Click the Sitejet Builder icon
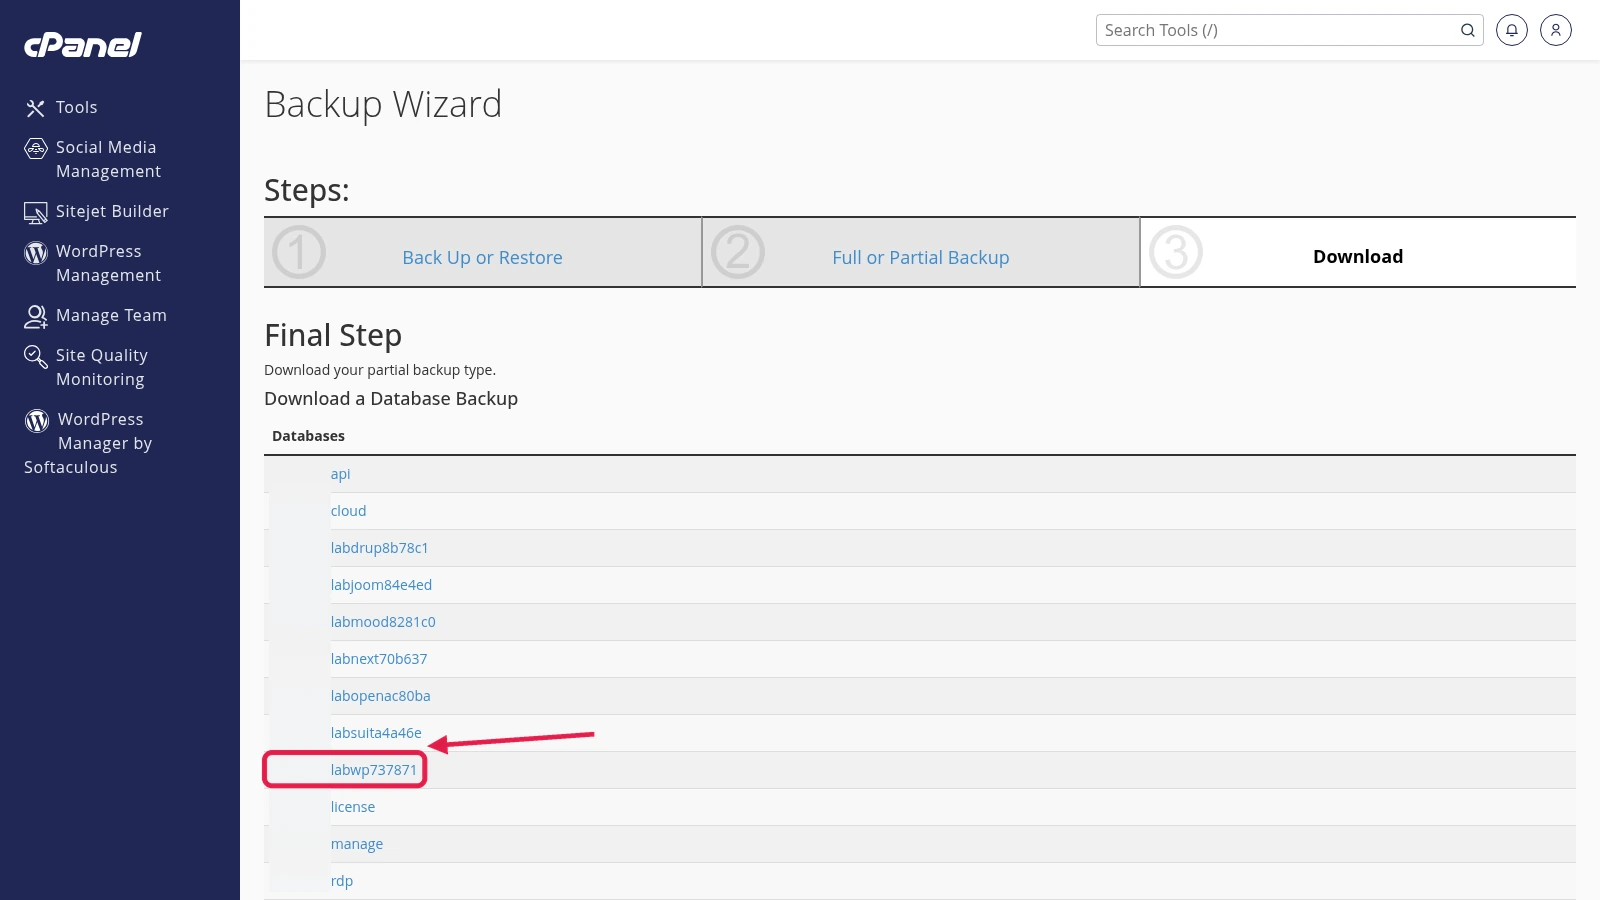Image resolution: width=1600 pixels, height=900 pixels. pos(36,212)
